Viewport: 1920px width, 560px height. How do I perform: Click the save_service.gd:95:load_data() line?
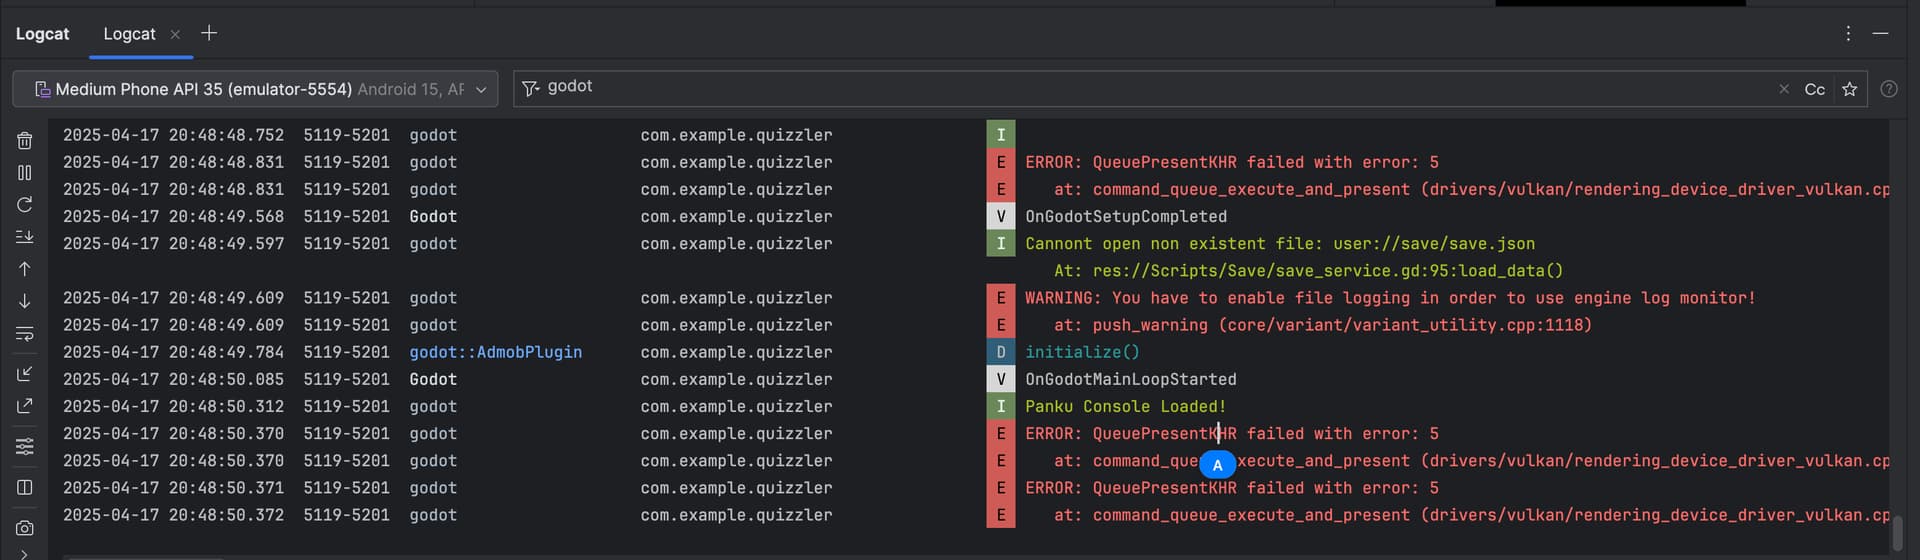[1308, 271]
